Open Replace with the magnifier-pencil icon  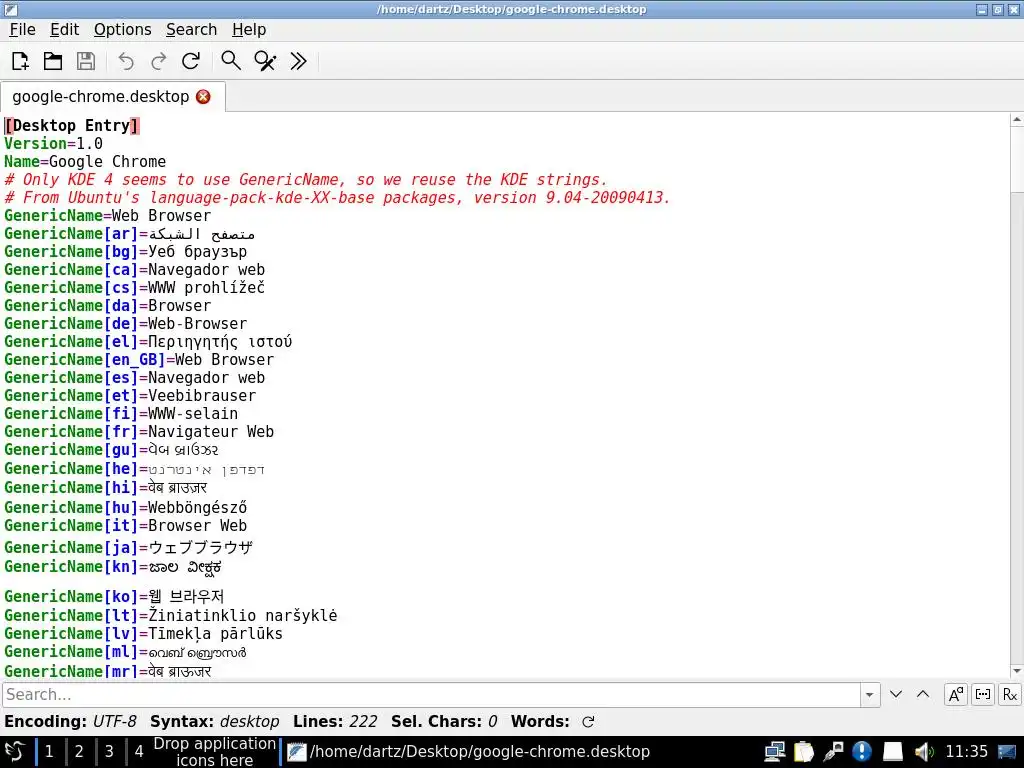coord(265,61)
